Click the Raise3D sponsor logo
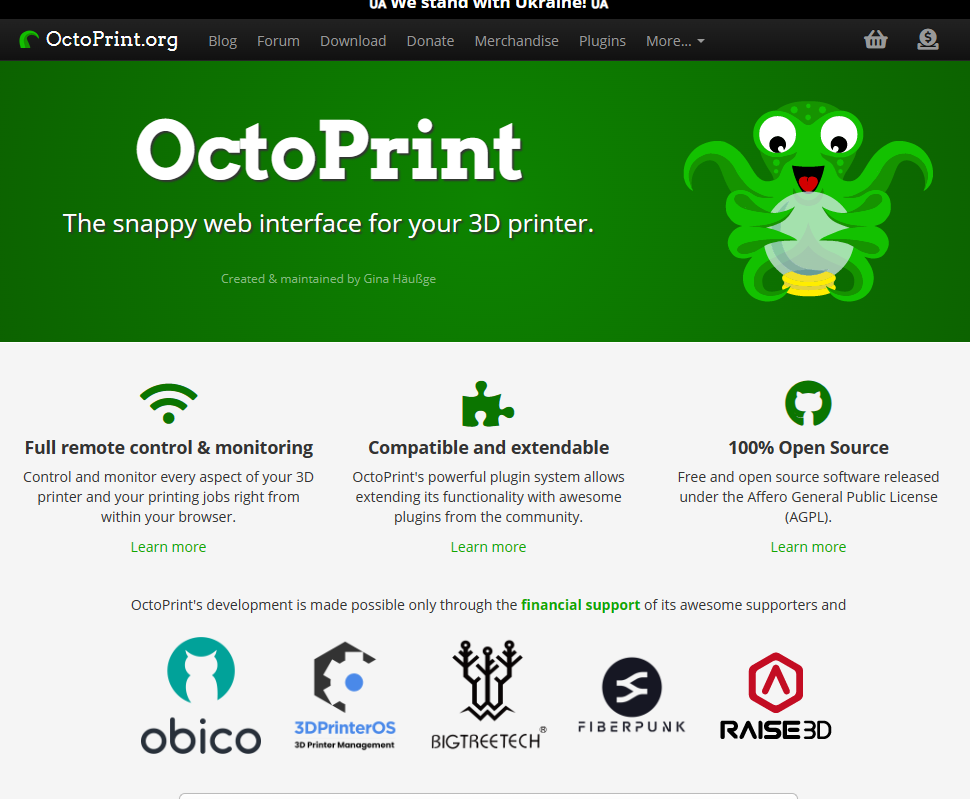Viewport: 970px width, 799px height. pyautogui.click(x=775, y=696)
